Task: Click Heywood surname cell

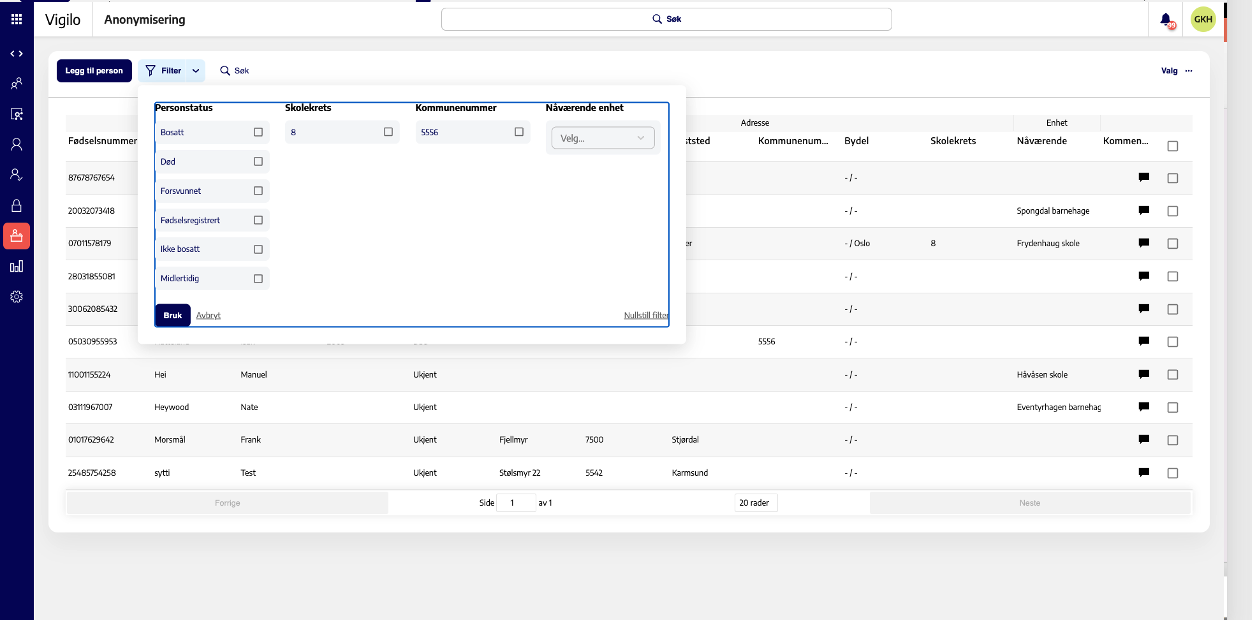Action: click(x=172, y=407)
